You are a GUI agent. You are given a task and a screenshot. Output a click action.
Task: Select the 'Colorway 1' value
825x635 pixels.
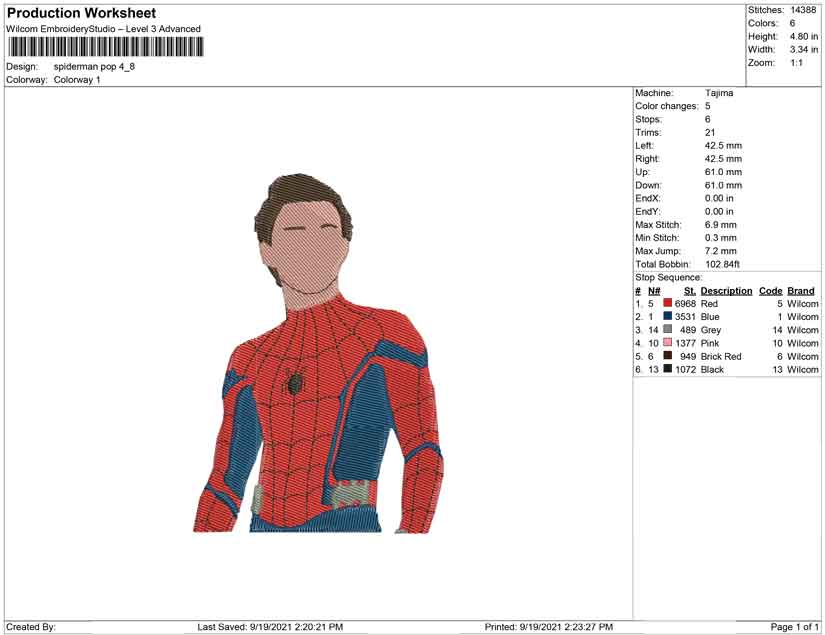tap(77, 80)
